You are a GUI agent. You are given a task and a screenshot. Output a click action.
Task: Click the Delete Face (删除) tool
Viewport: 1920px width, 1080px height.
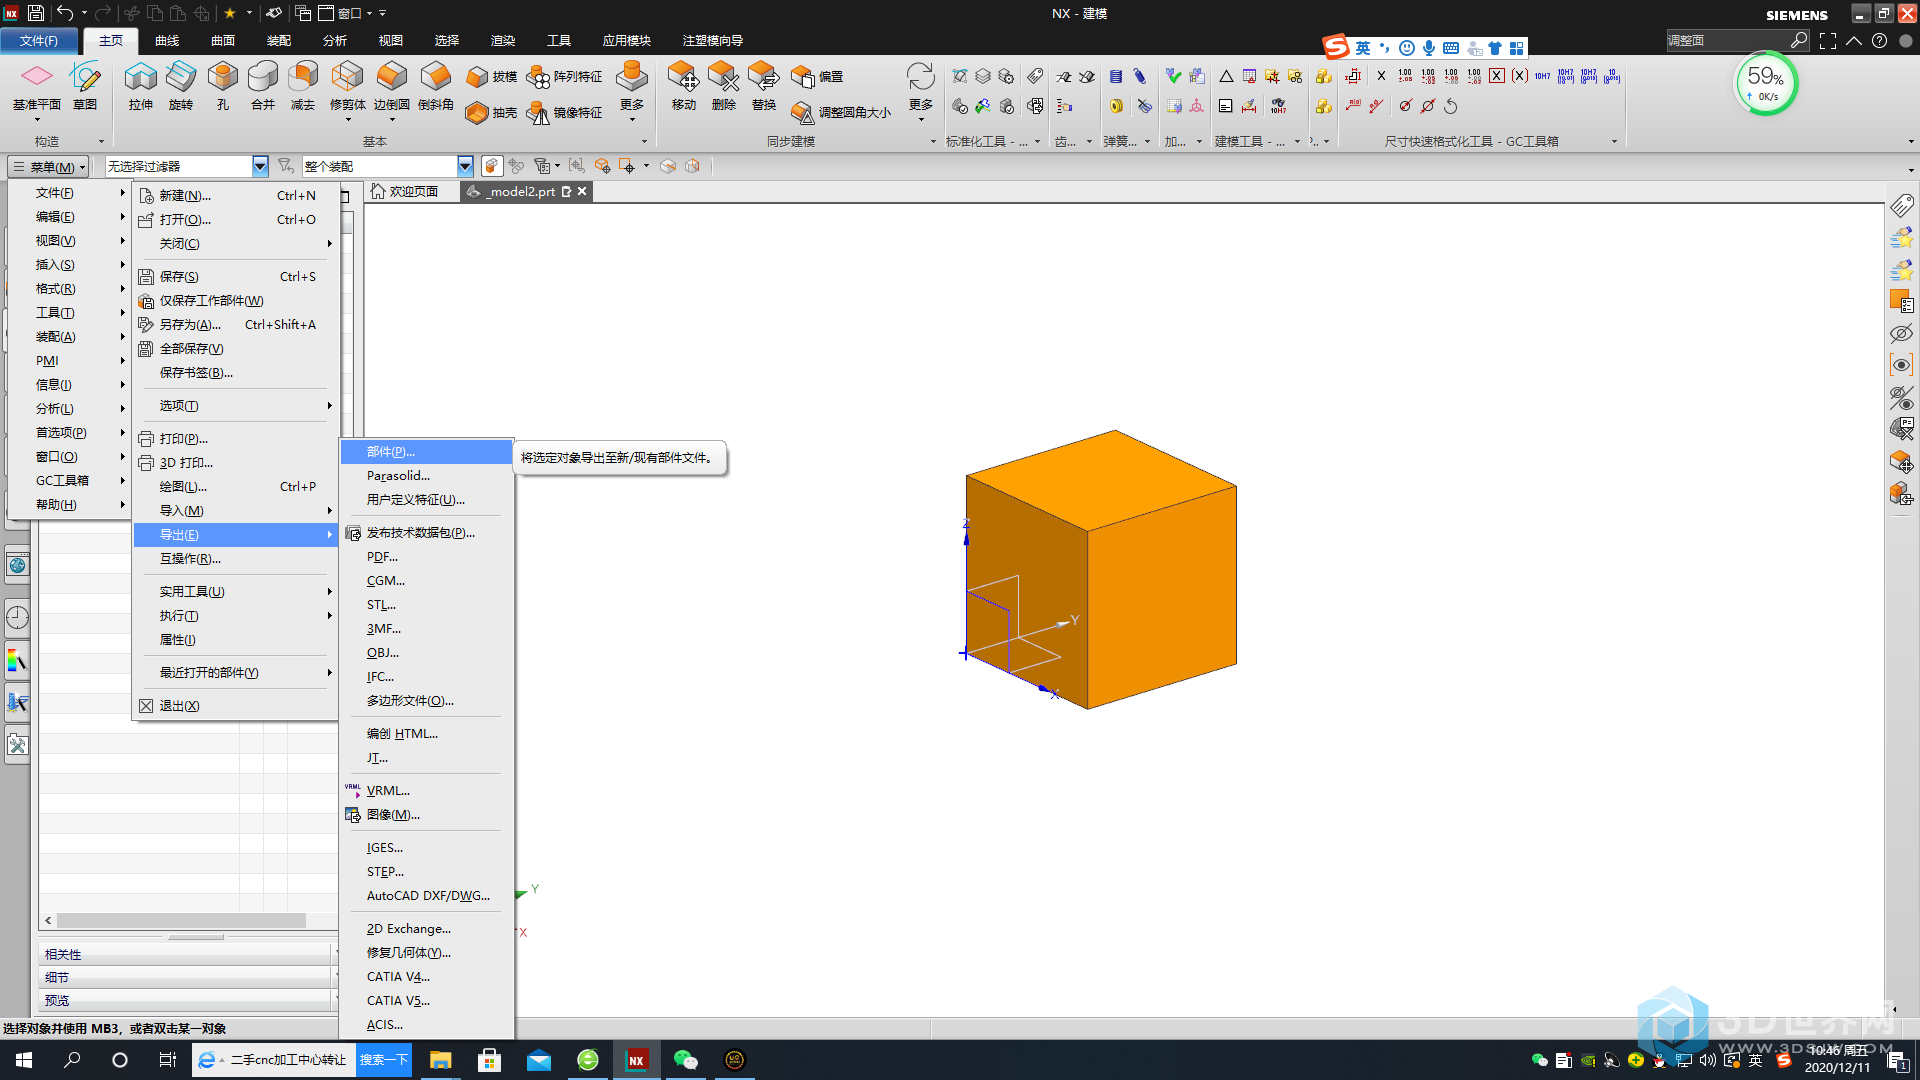pos(723,86)
